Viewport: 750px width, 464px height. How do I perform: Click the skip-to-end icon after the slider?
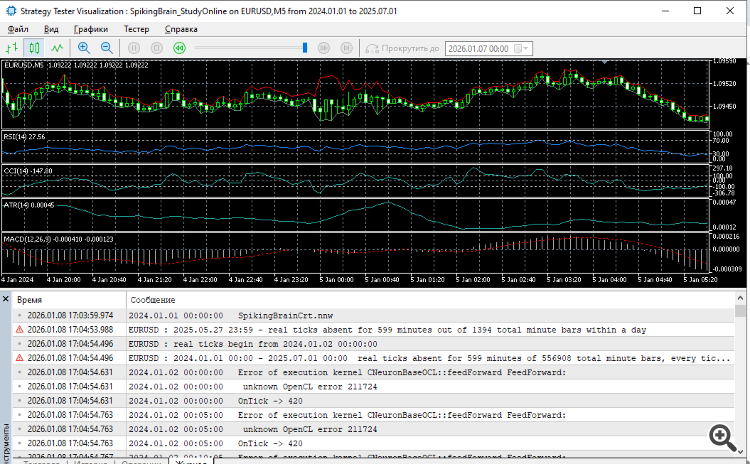[346, 47]
